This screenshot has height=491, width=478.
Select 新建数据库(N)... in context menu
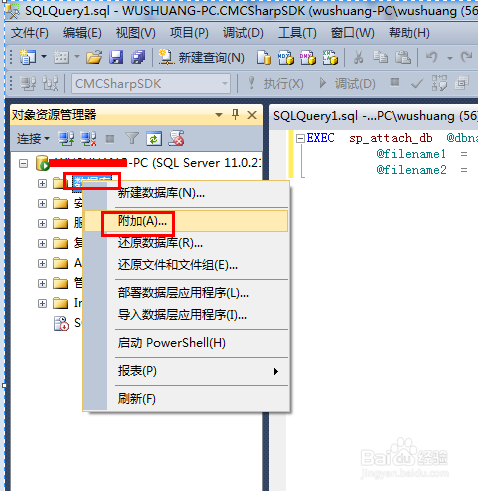pos(185,193)
